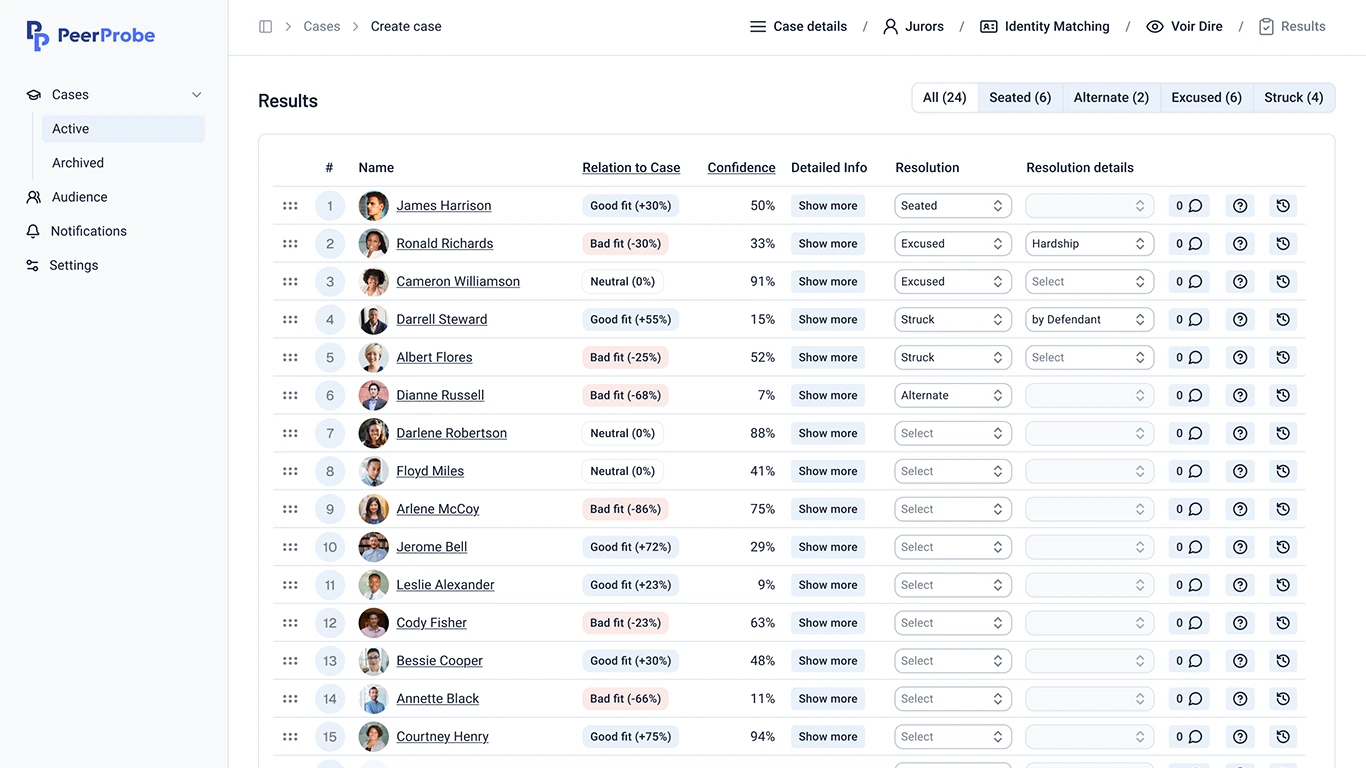The width and height of the screenshot is (1366, 768).
Task: Click the PeerProbe logo
Action: pos(91,36)
